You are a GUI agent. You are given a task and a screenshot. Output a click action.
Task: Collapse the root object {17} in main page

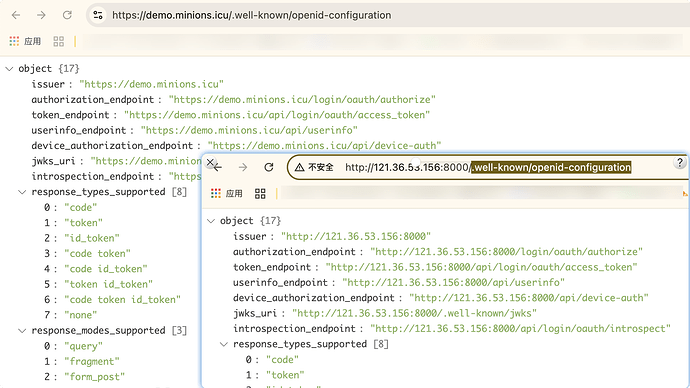[9, 69]
